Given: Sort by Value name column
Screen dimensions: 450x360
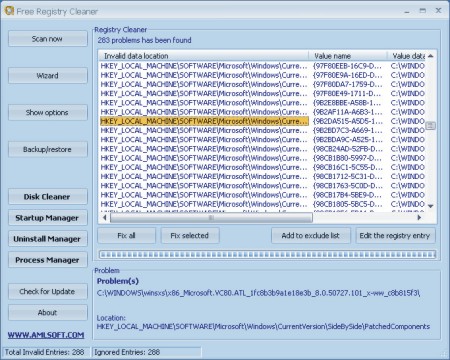Looking at the screenshot, I should [348, 56].
